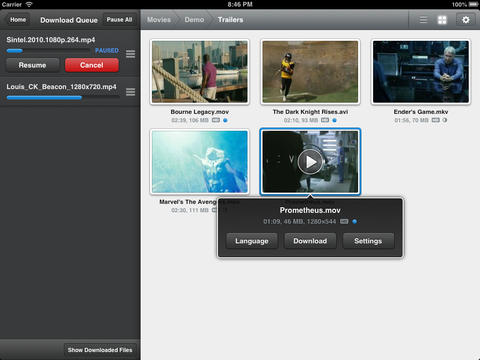Viewport: 480px width, 360px height.
Task: Click Louis_CK_Beacon_1280x720.mp4 filename
Action: coord(61,87)
